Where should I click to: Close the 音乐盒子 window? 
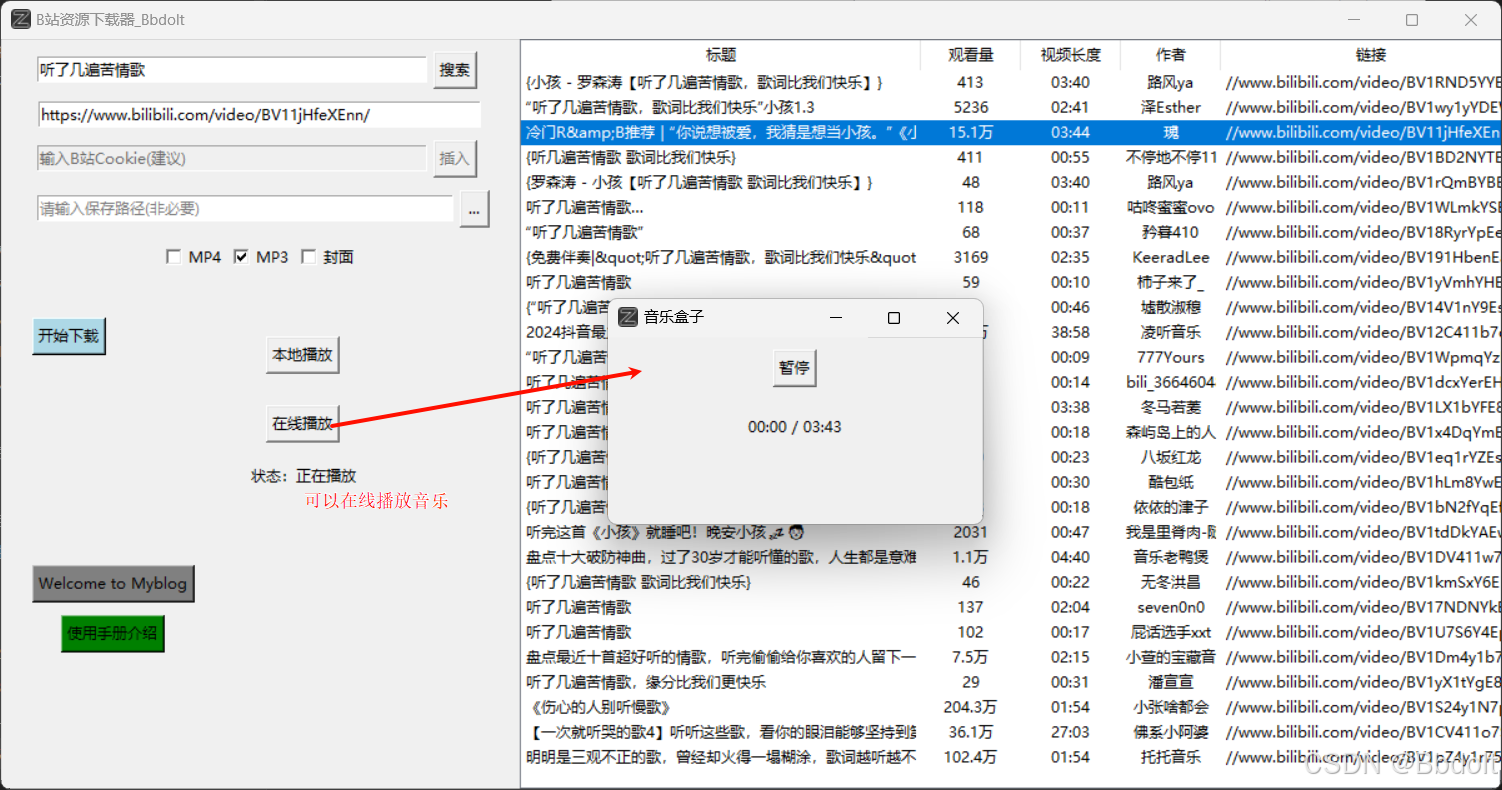point(953,318)
